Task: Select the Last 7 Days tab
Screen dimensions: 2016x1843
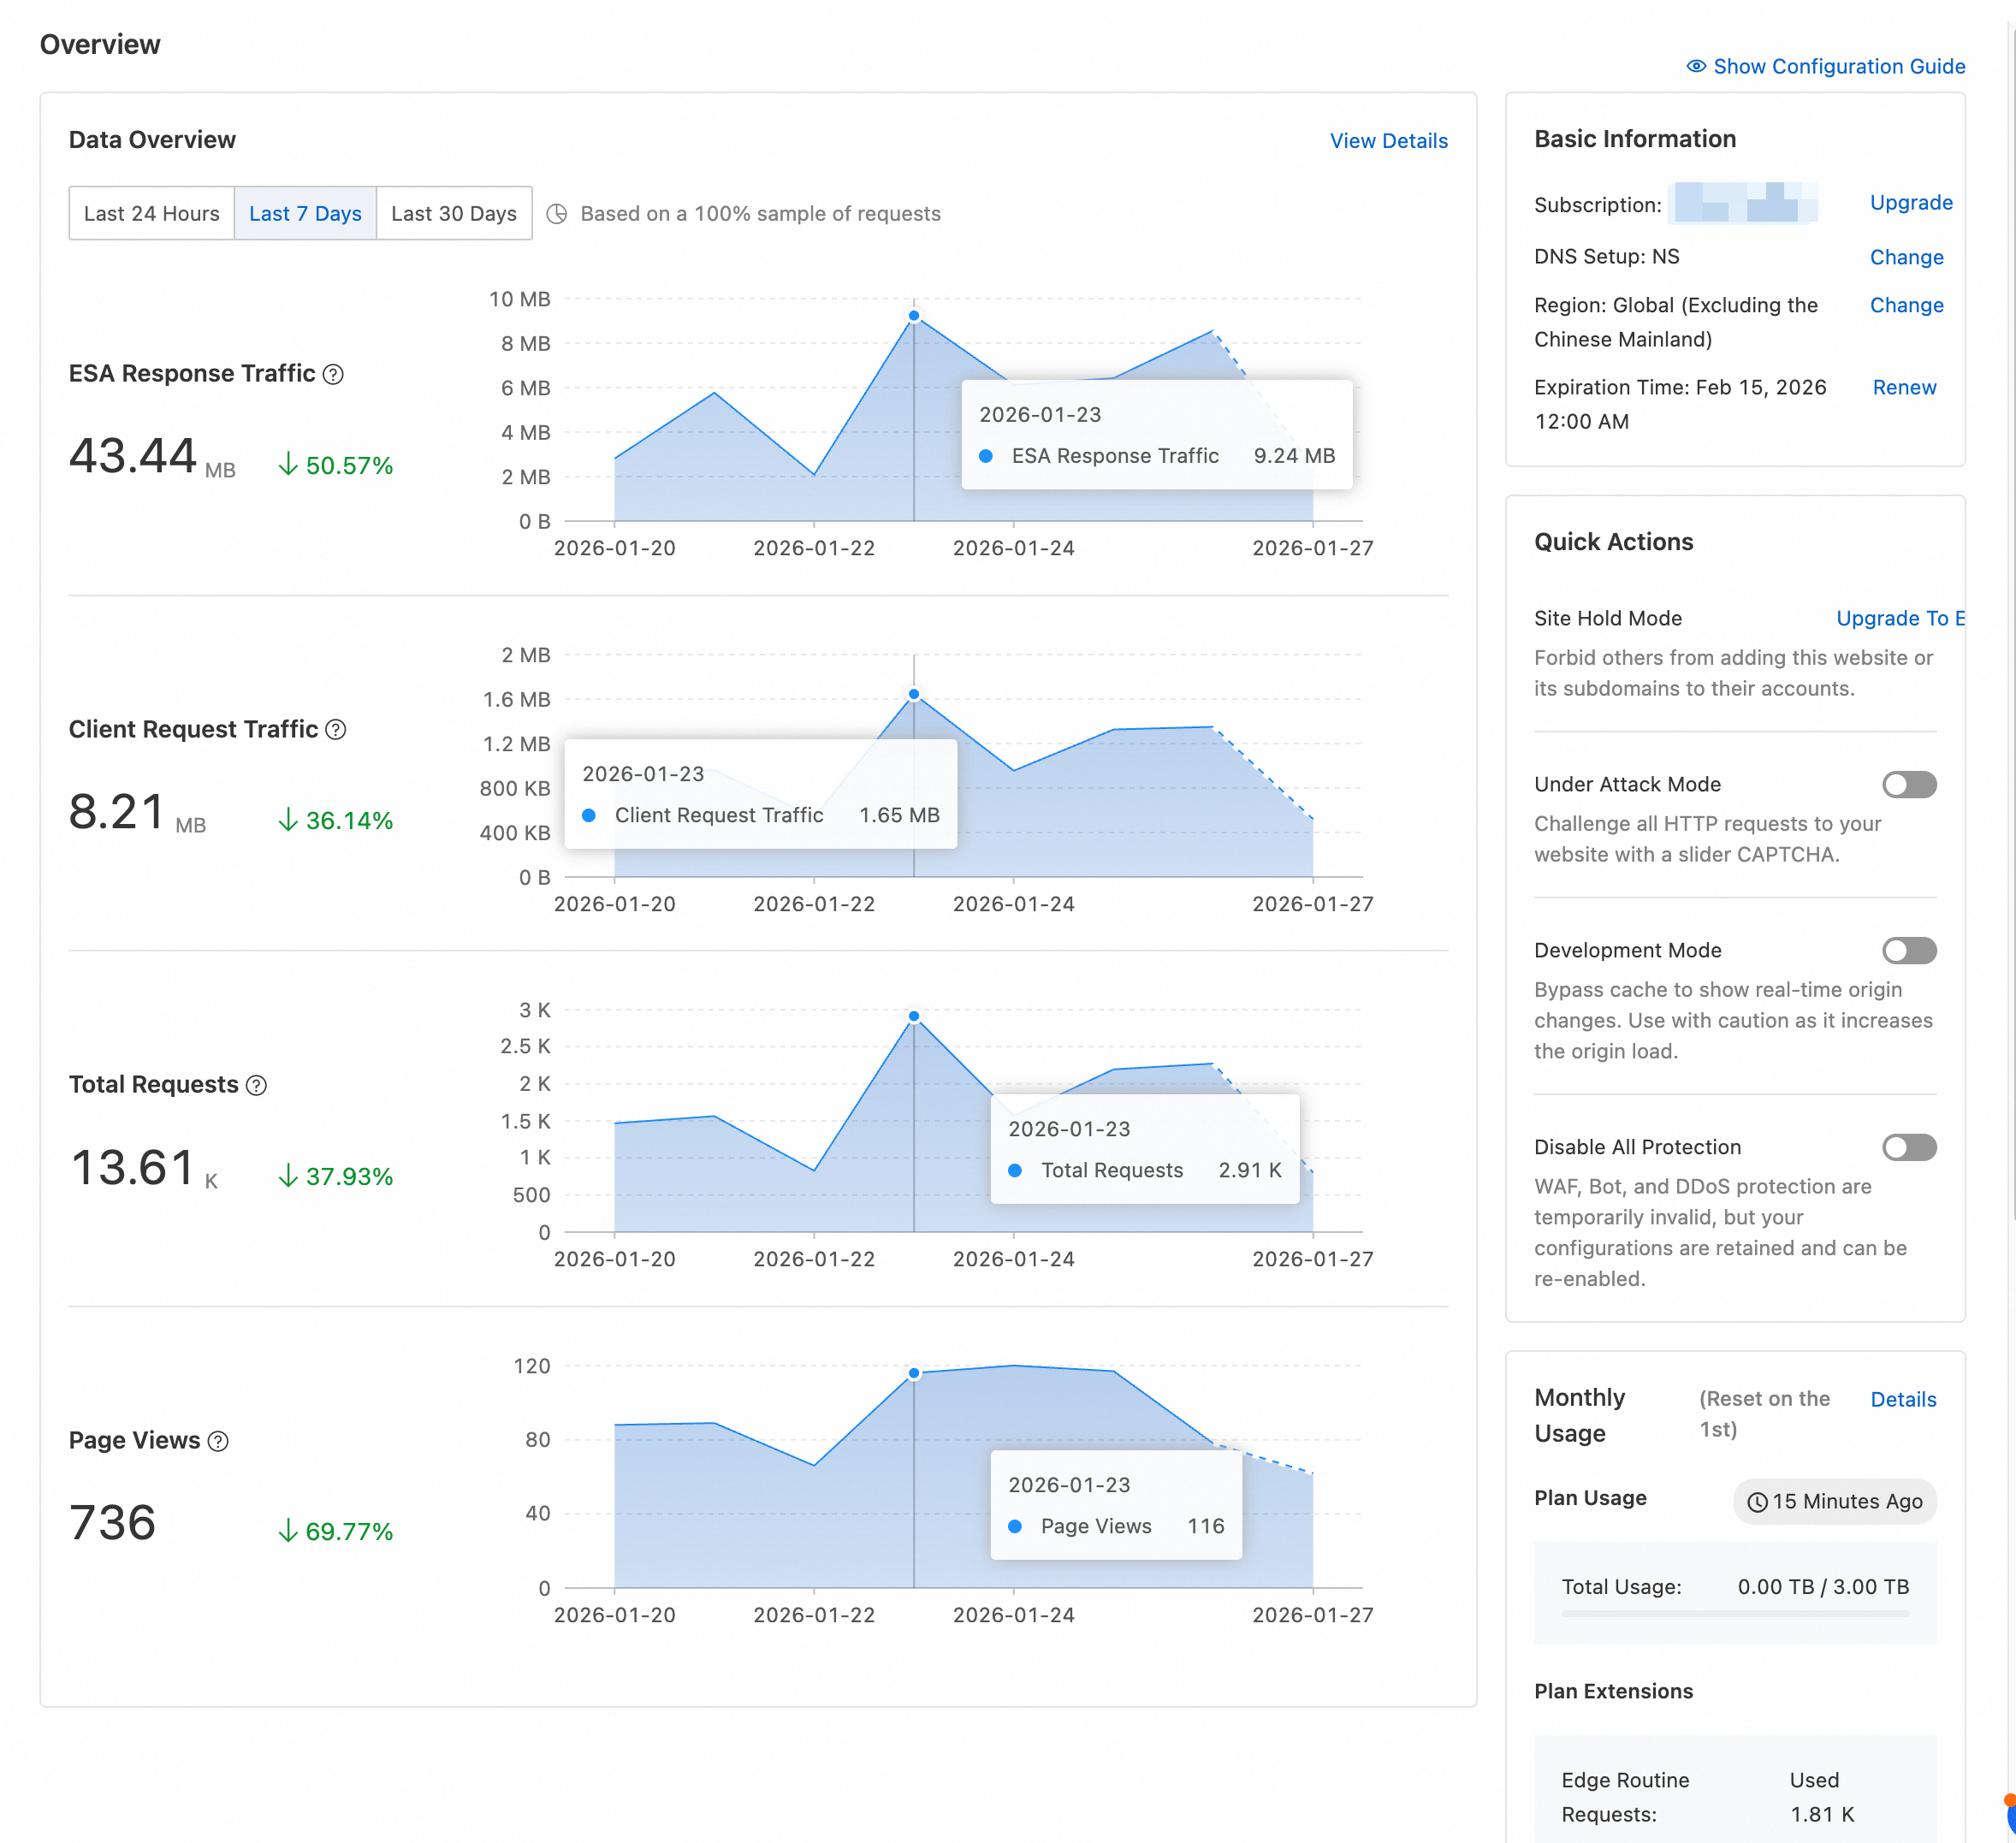Action: pyautogui.click(x=305, y=214)
